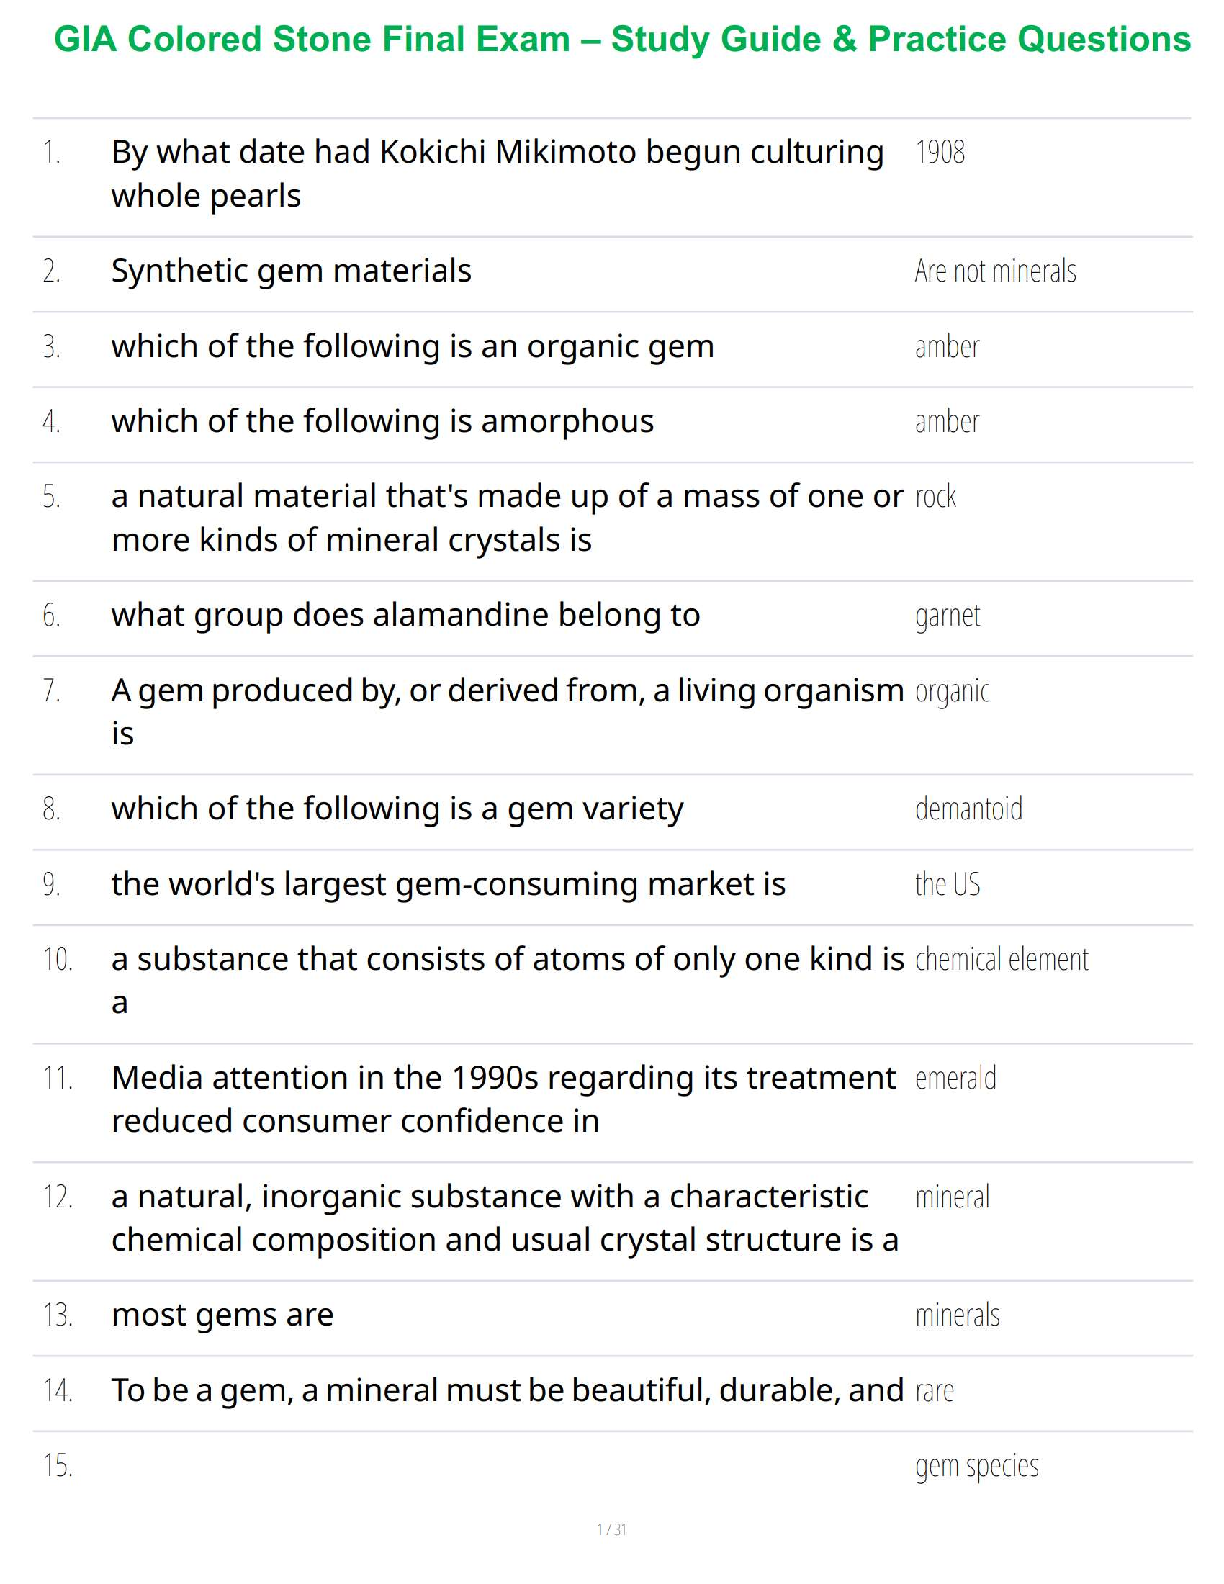Click the answer "rare"
This screenshot has height=1584, width=1224.
(x=934, y=1390)
